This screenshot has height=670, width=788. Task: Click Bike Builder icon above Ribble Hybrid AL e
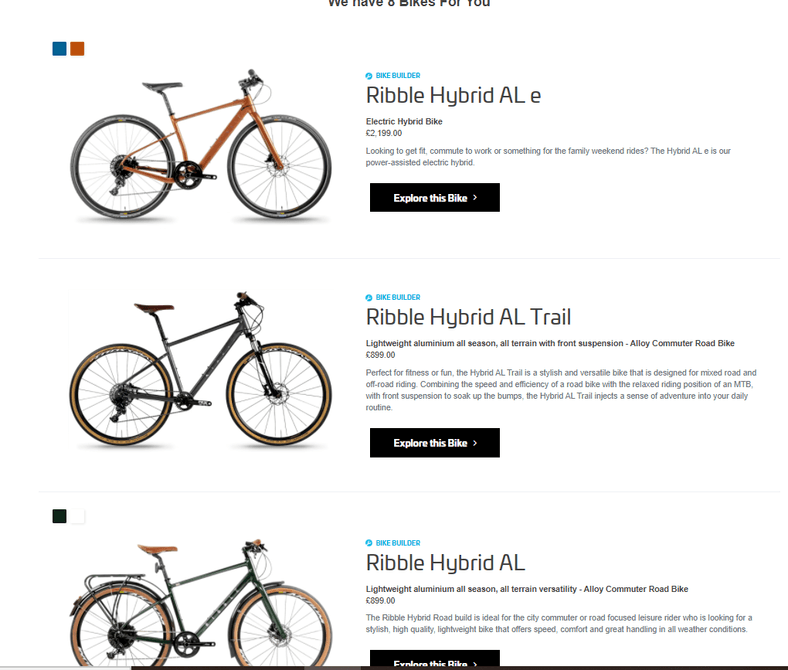[369, 76]
